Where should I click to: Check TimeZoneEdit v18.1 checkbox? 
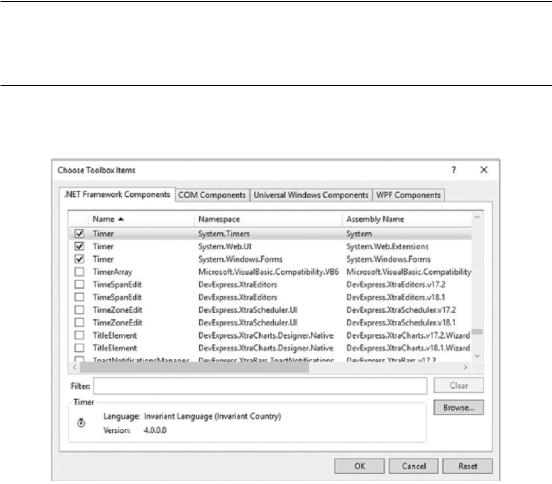pos(80,322)
